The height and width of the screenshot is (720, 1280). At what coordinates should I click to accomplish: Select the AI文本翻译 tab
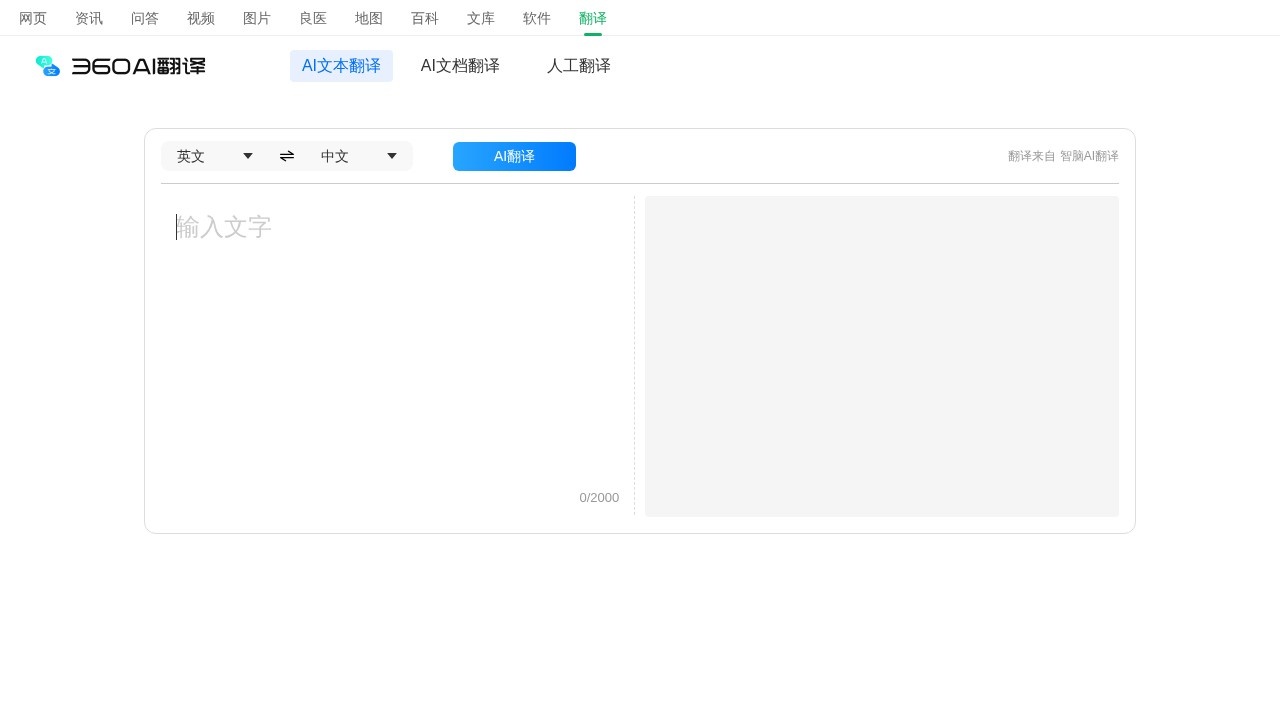[x=341, y=65]
